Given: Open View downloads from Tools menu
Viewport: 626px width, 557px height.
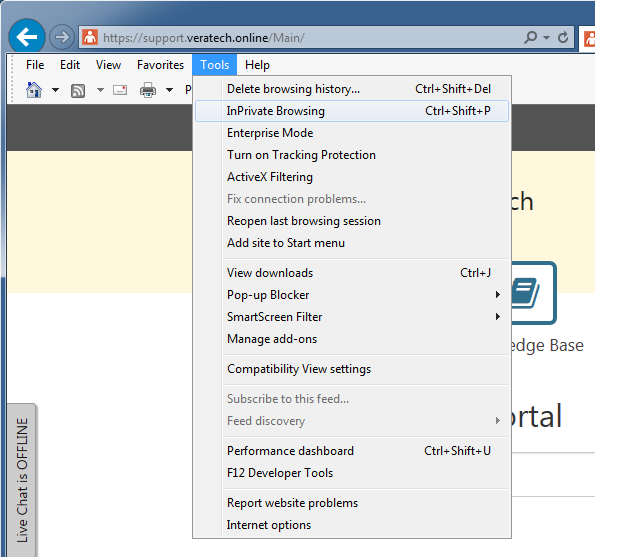Looking at the screenshot, I should tap(352, 273).
